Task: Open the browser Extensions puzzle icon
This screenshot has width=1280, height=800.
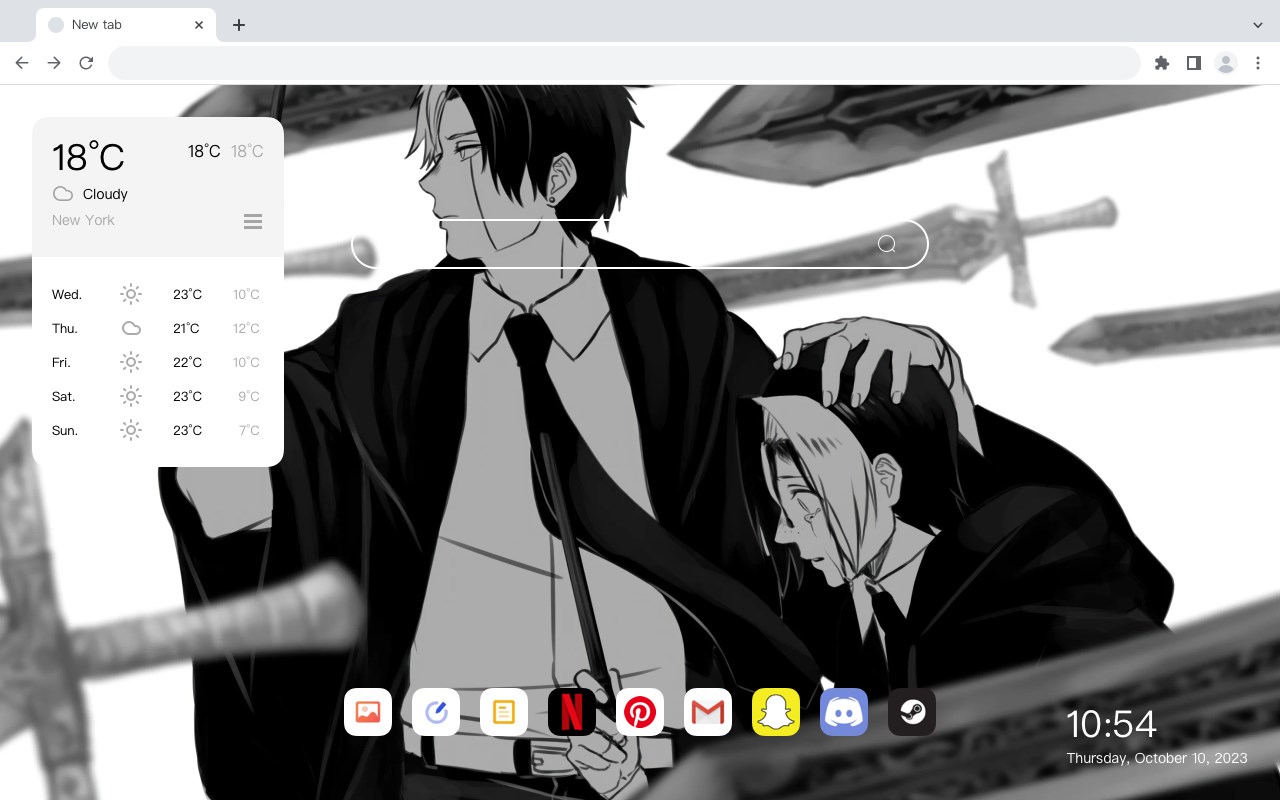Action: (1162, 63)
